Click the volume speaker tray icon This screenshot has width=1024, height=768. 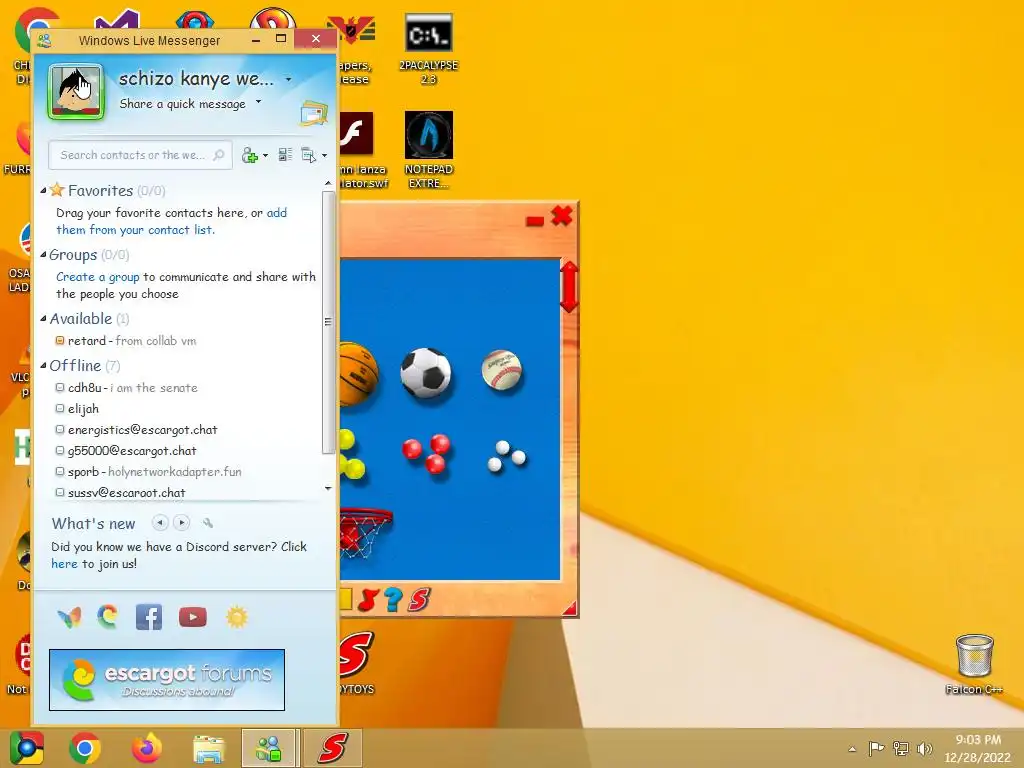point(924,748)
